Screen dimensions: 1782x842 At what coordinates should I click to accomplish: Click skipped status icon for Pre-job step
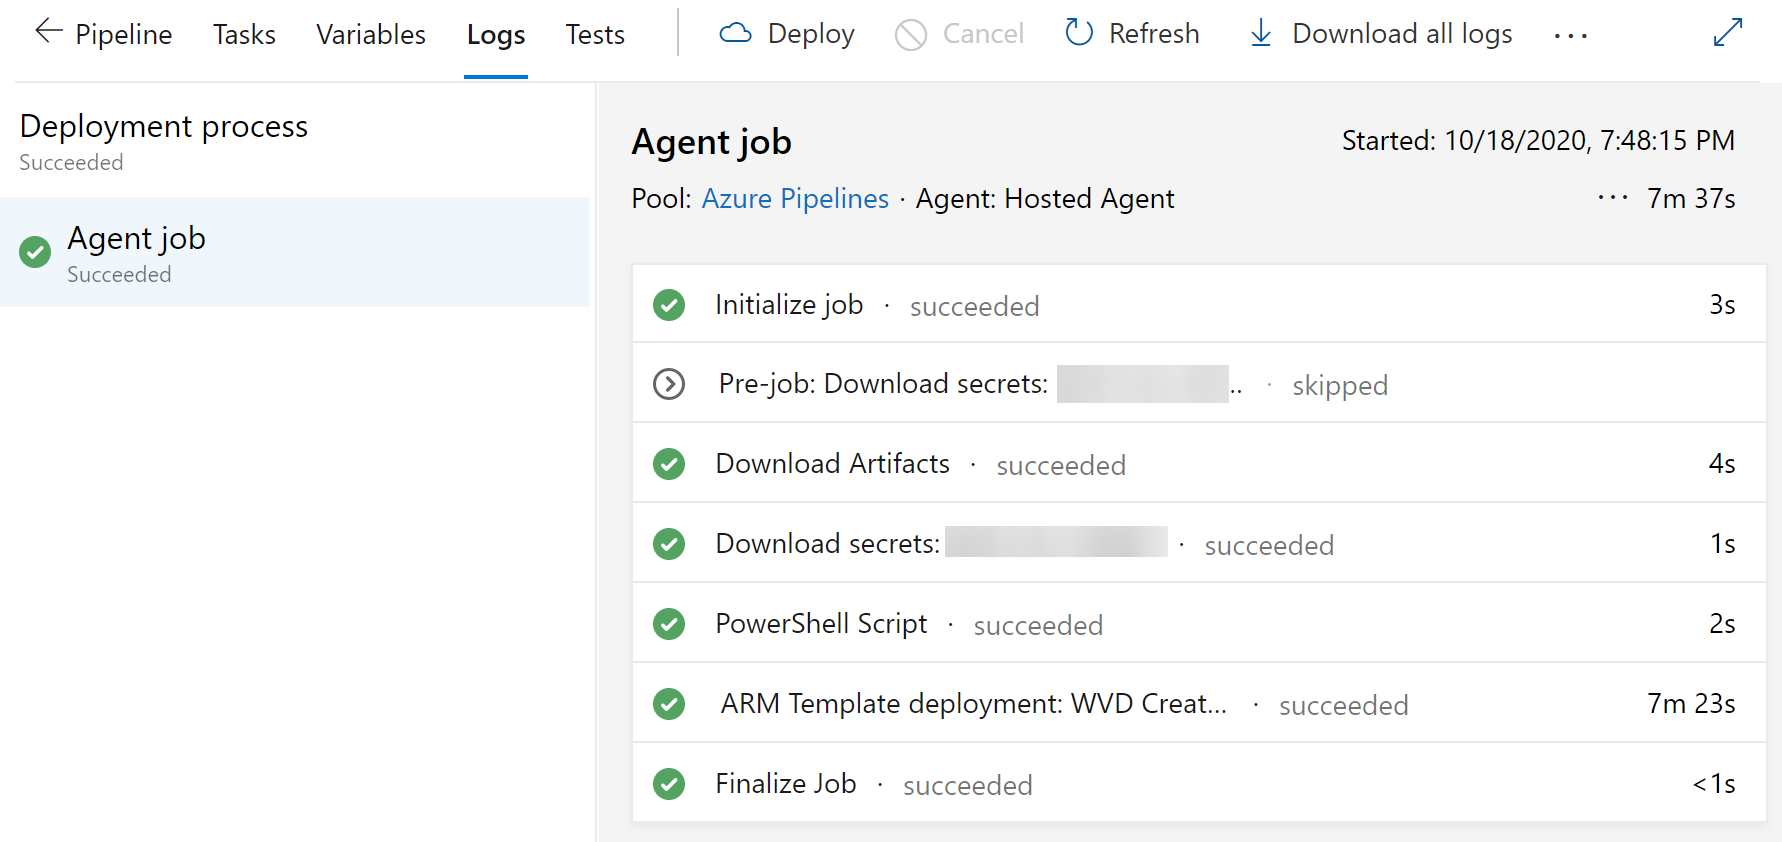click(669, 384)
